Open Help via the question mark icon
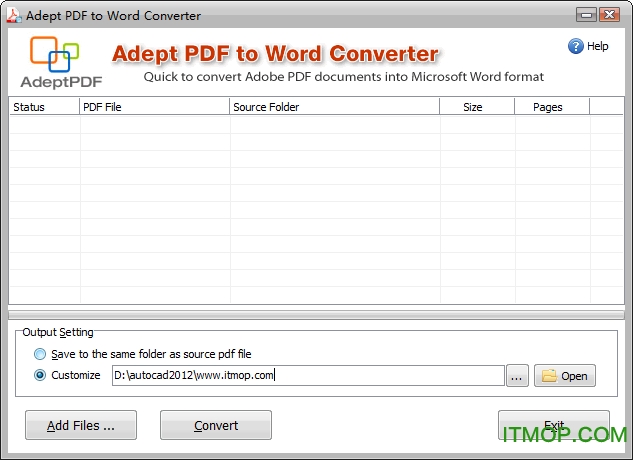Image resolution: width=633 pixels, height=460 pixels. click(x=575, y=46)
